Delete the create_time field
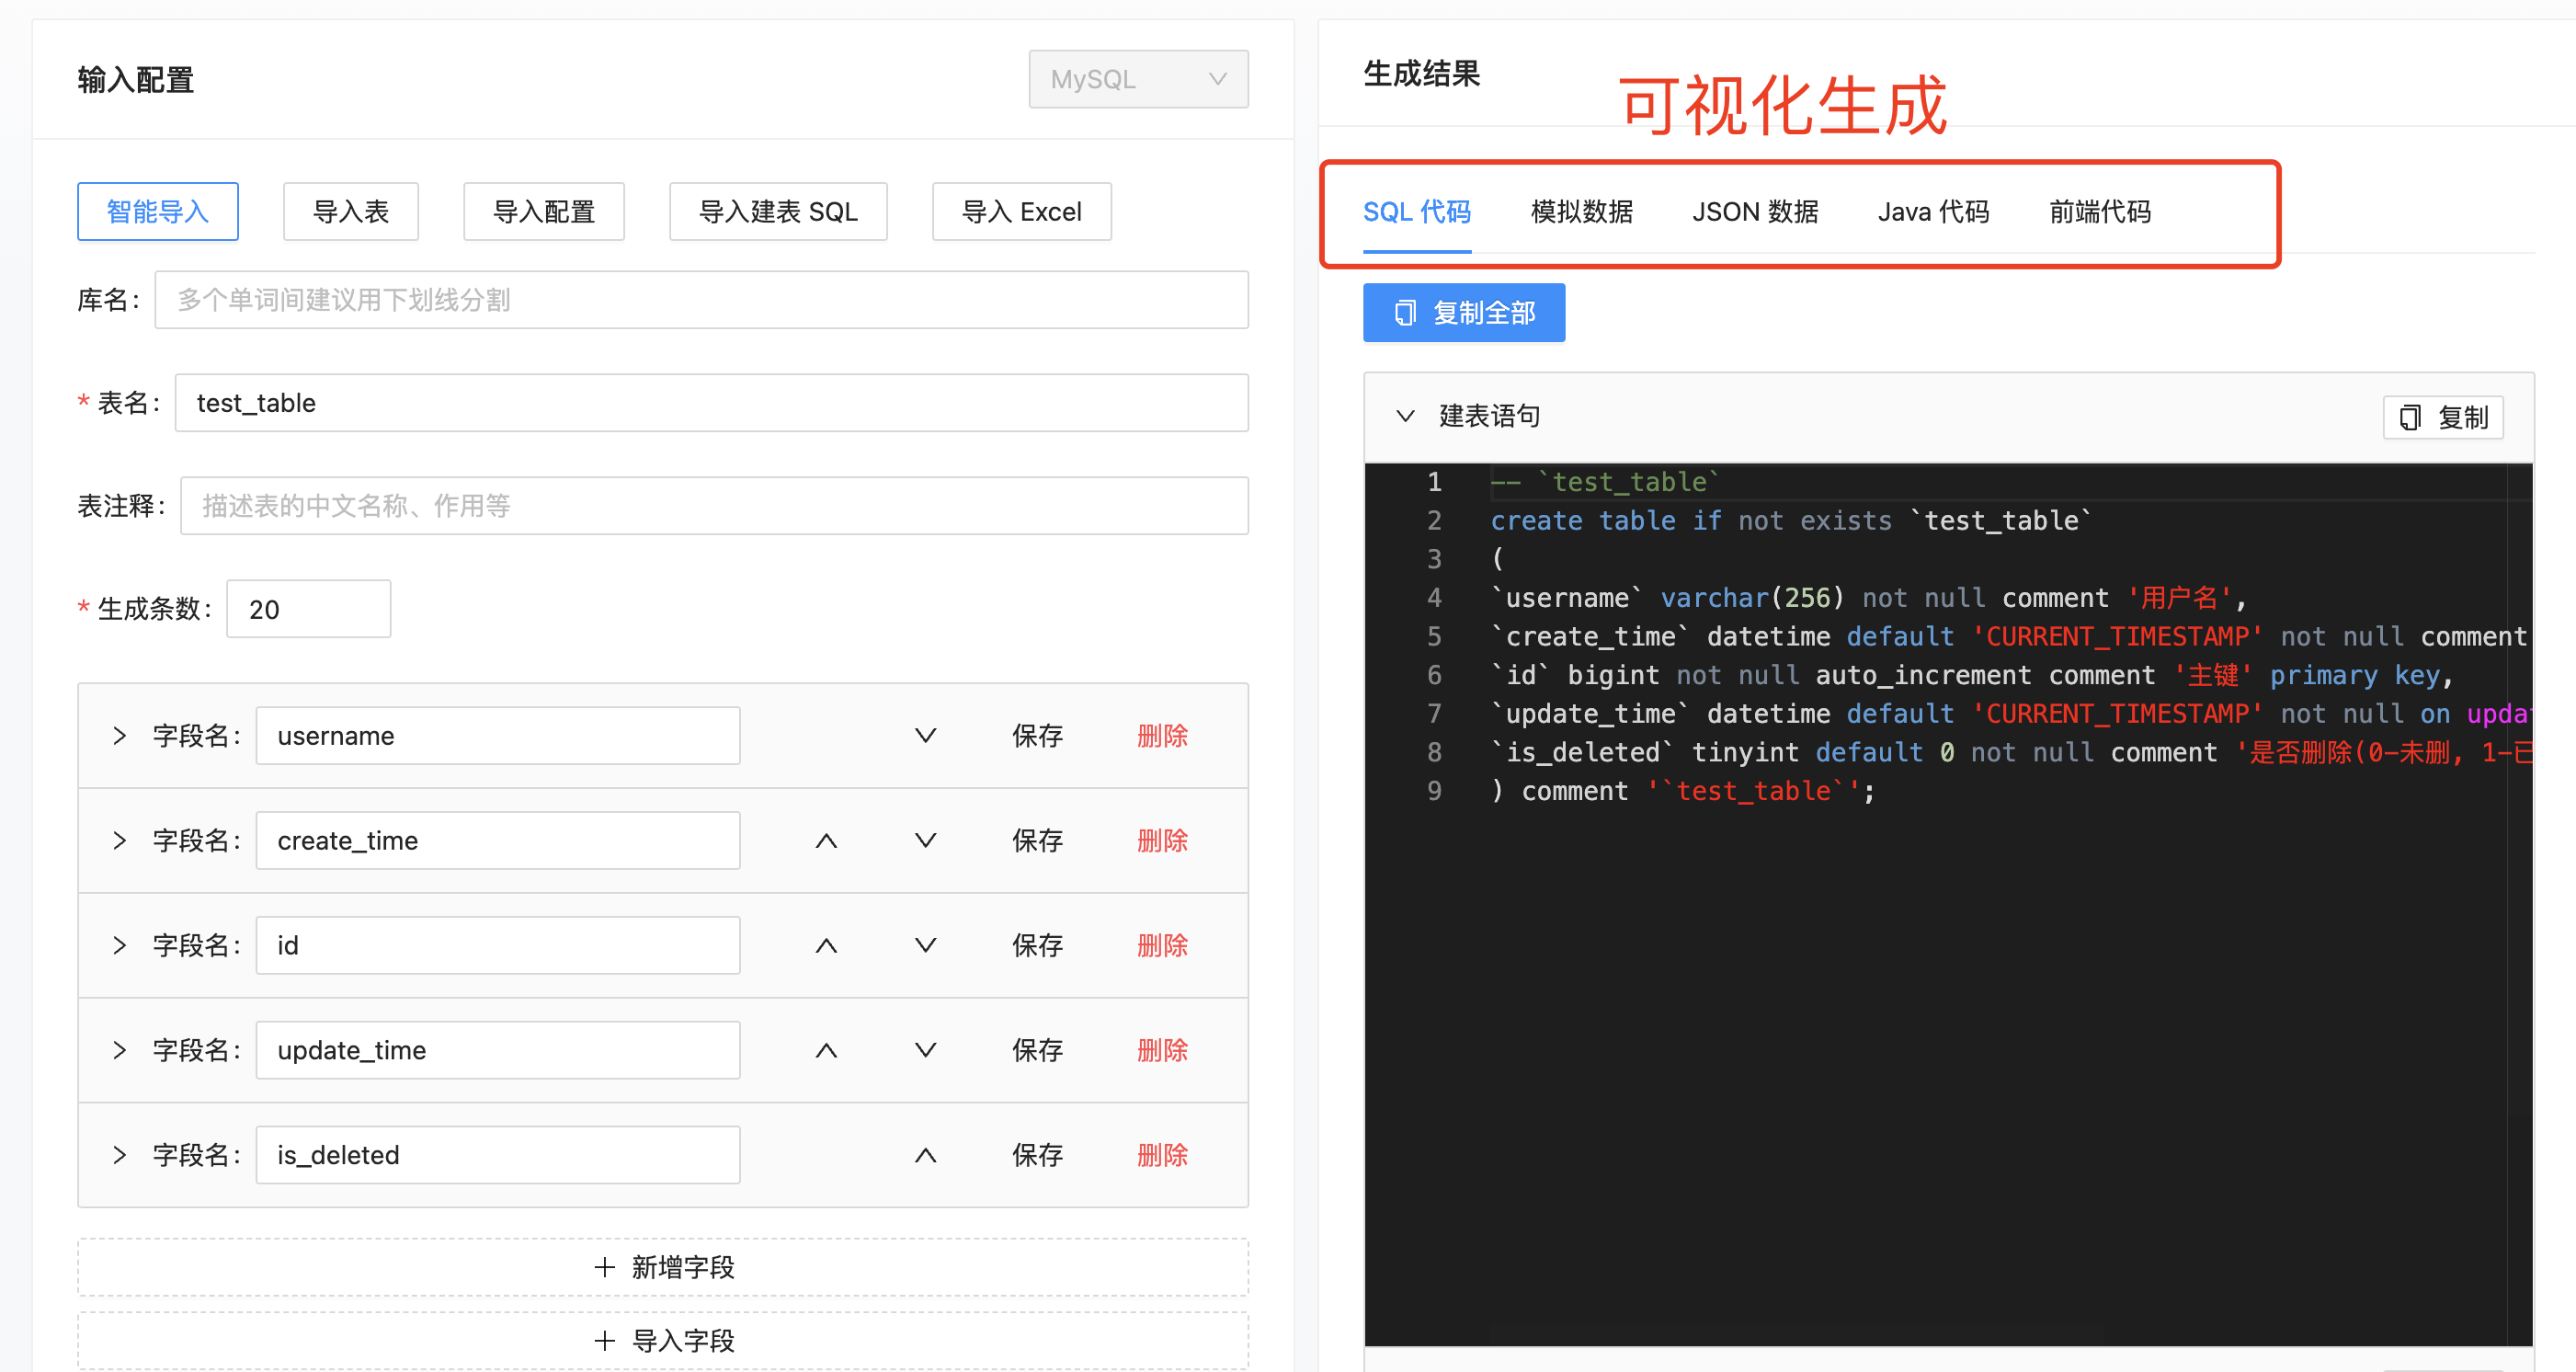The height and width of the screenshot is (1372, 2576). 1162,841
